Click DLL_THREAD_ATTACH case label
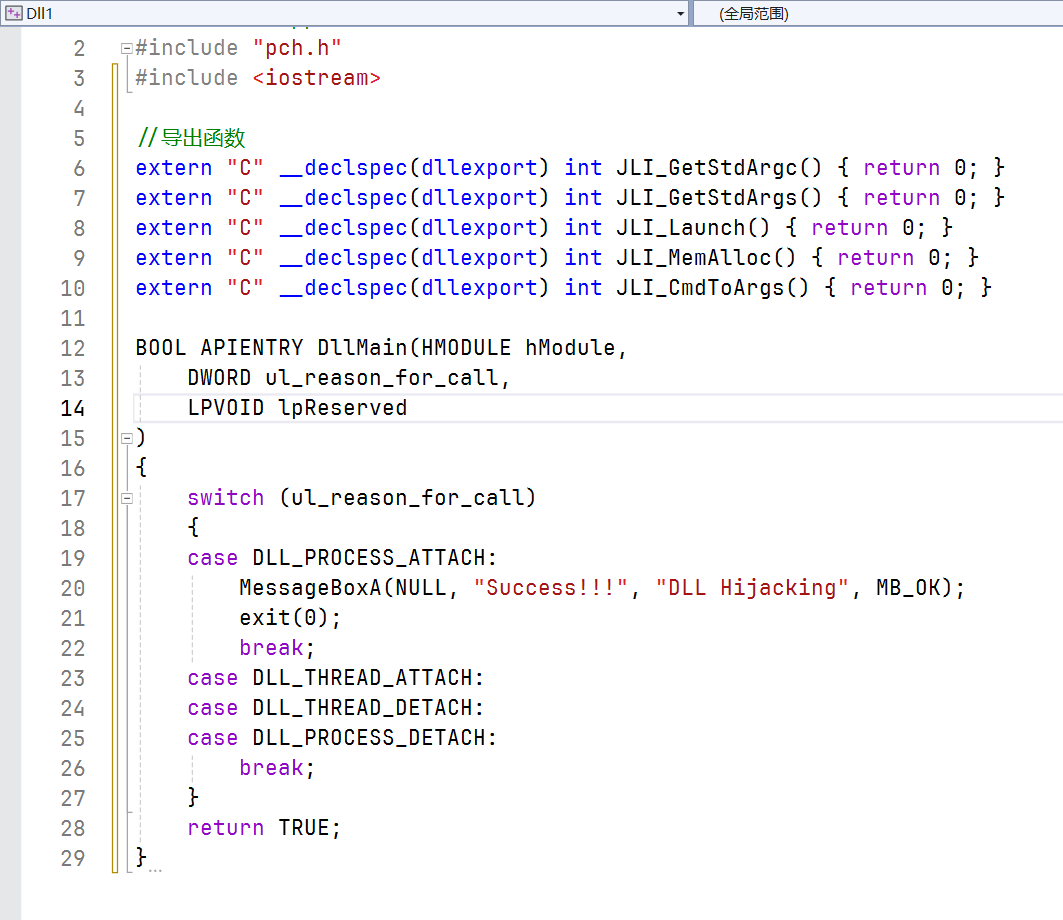 point(363,678)
